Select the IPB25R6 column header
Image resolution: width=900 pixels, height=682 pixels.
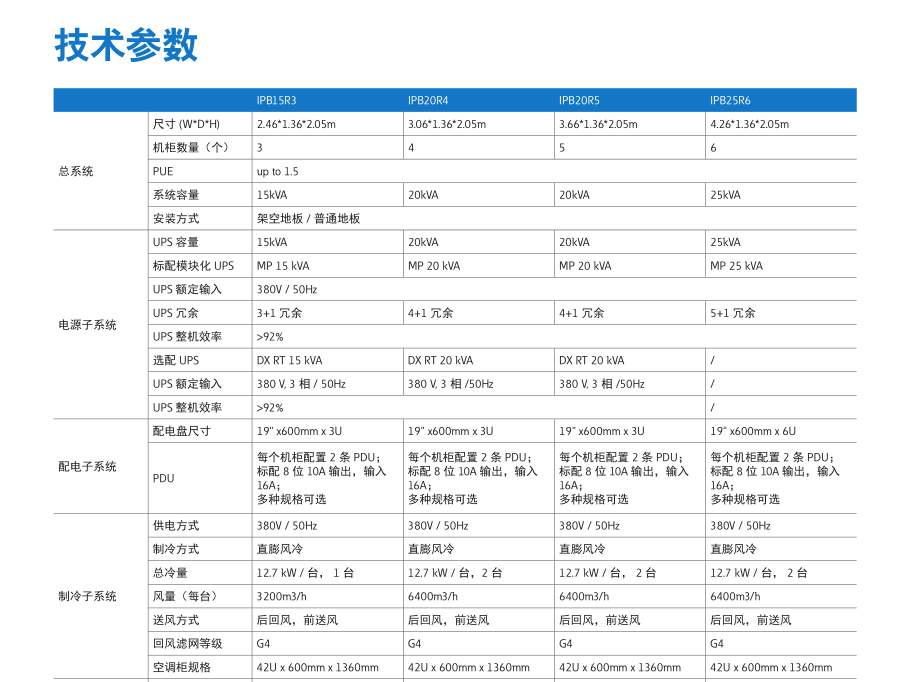click(x=730, y=100)
